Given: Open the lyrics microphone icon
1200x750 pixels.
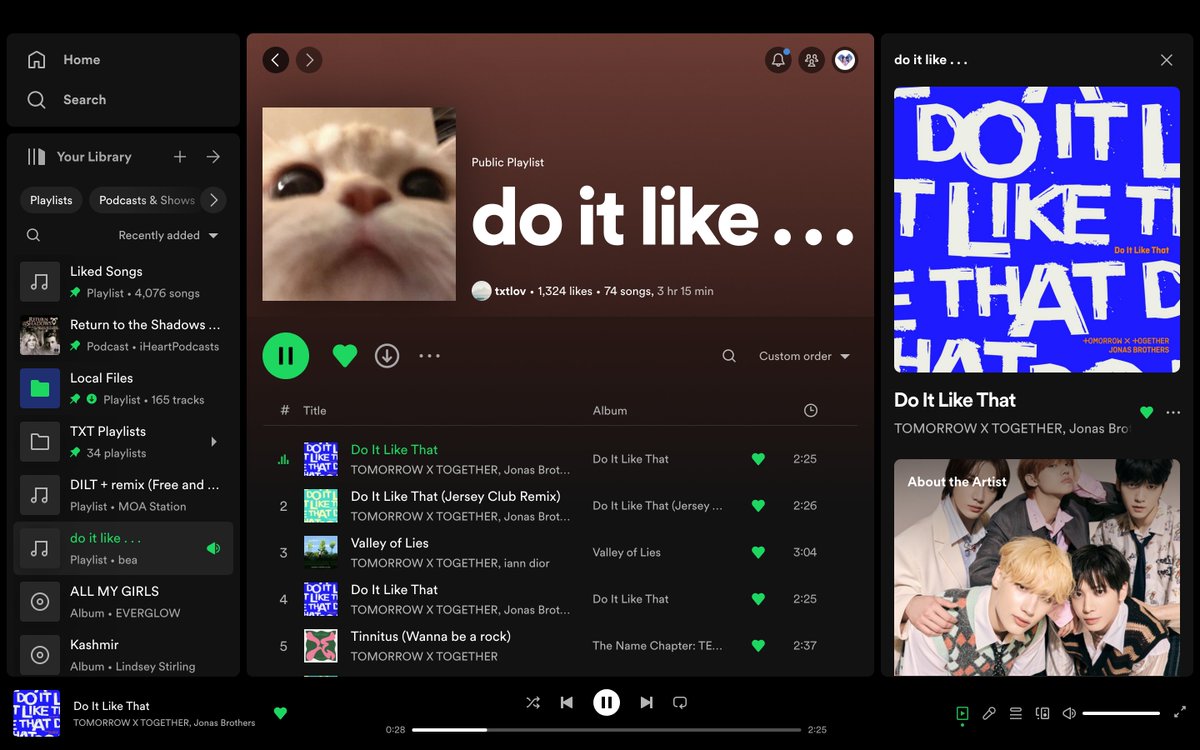Looking at the screenshot, I should [989, 713].
